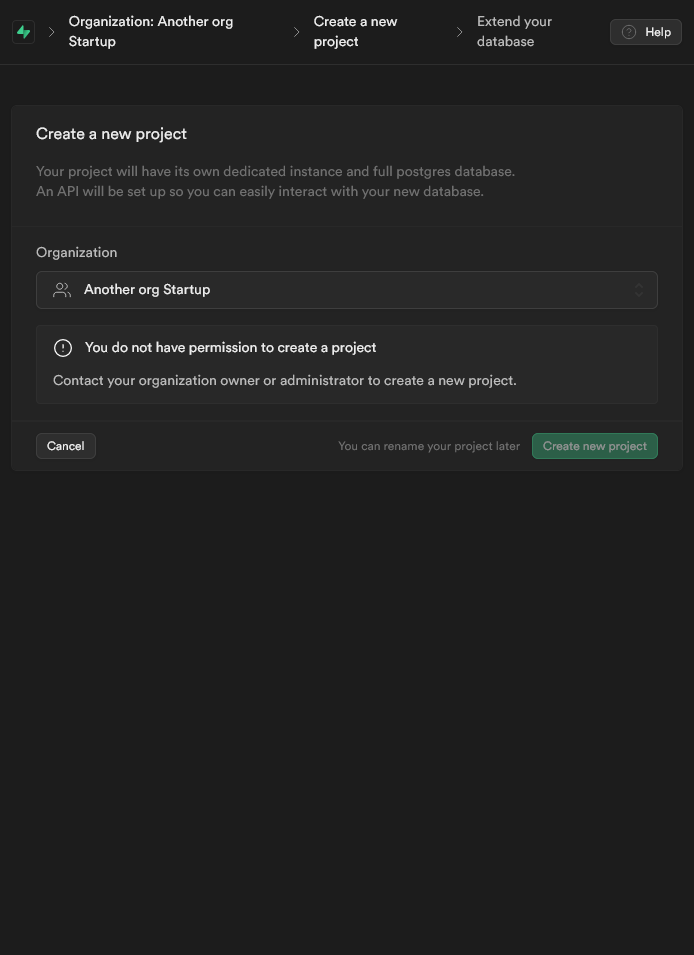
Task: Open the 'Organization: Another org Startup' breadcrumb
Action: (x=151, y=32)
